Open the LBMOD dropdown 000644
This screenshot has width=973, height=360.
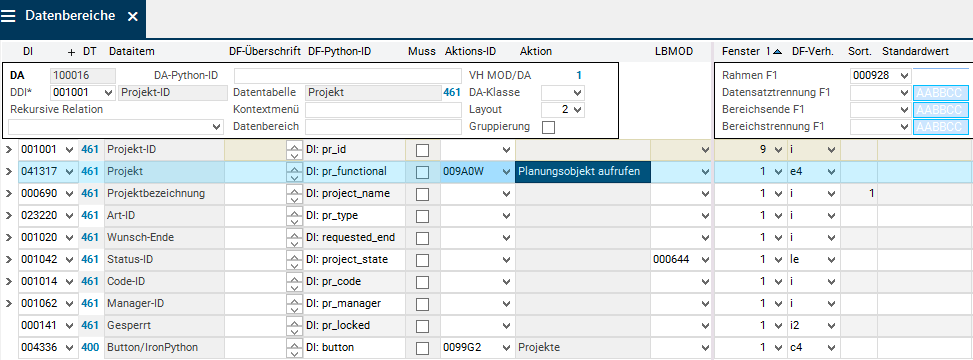[704, 259]
